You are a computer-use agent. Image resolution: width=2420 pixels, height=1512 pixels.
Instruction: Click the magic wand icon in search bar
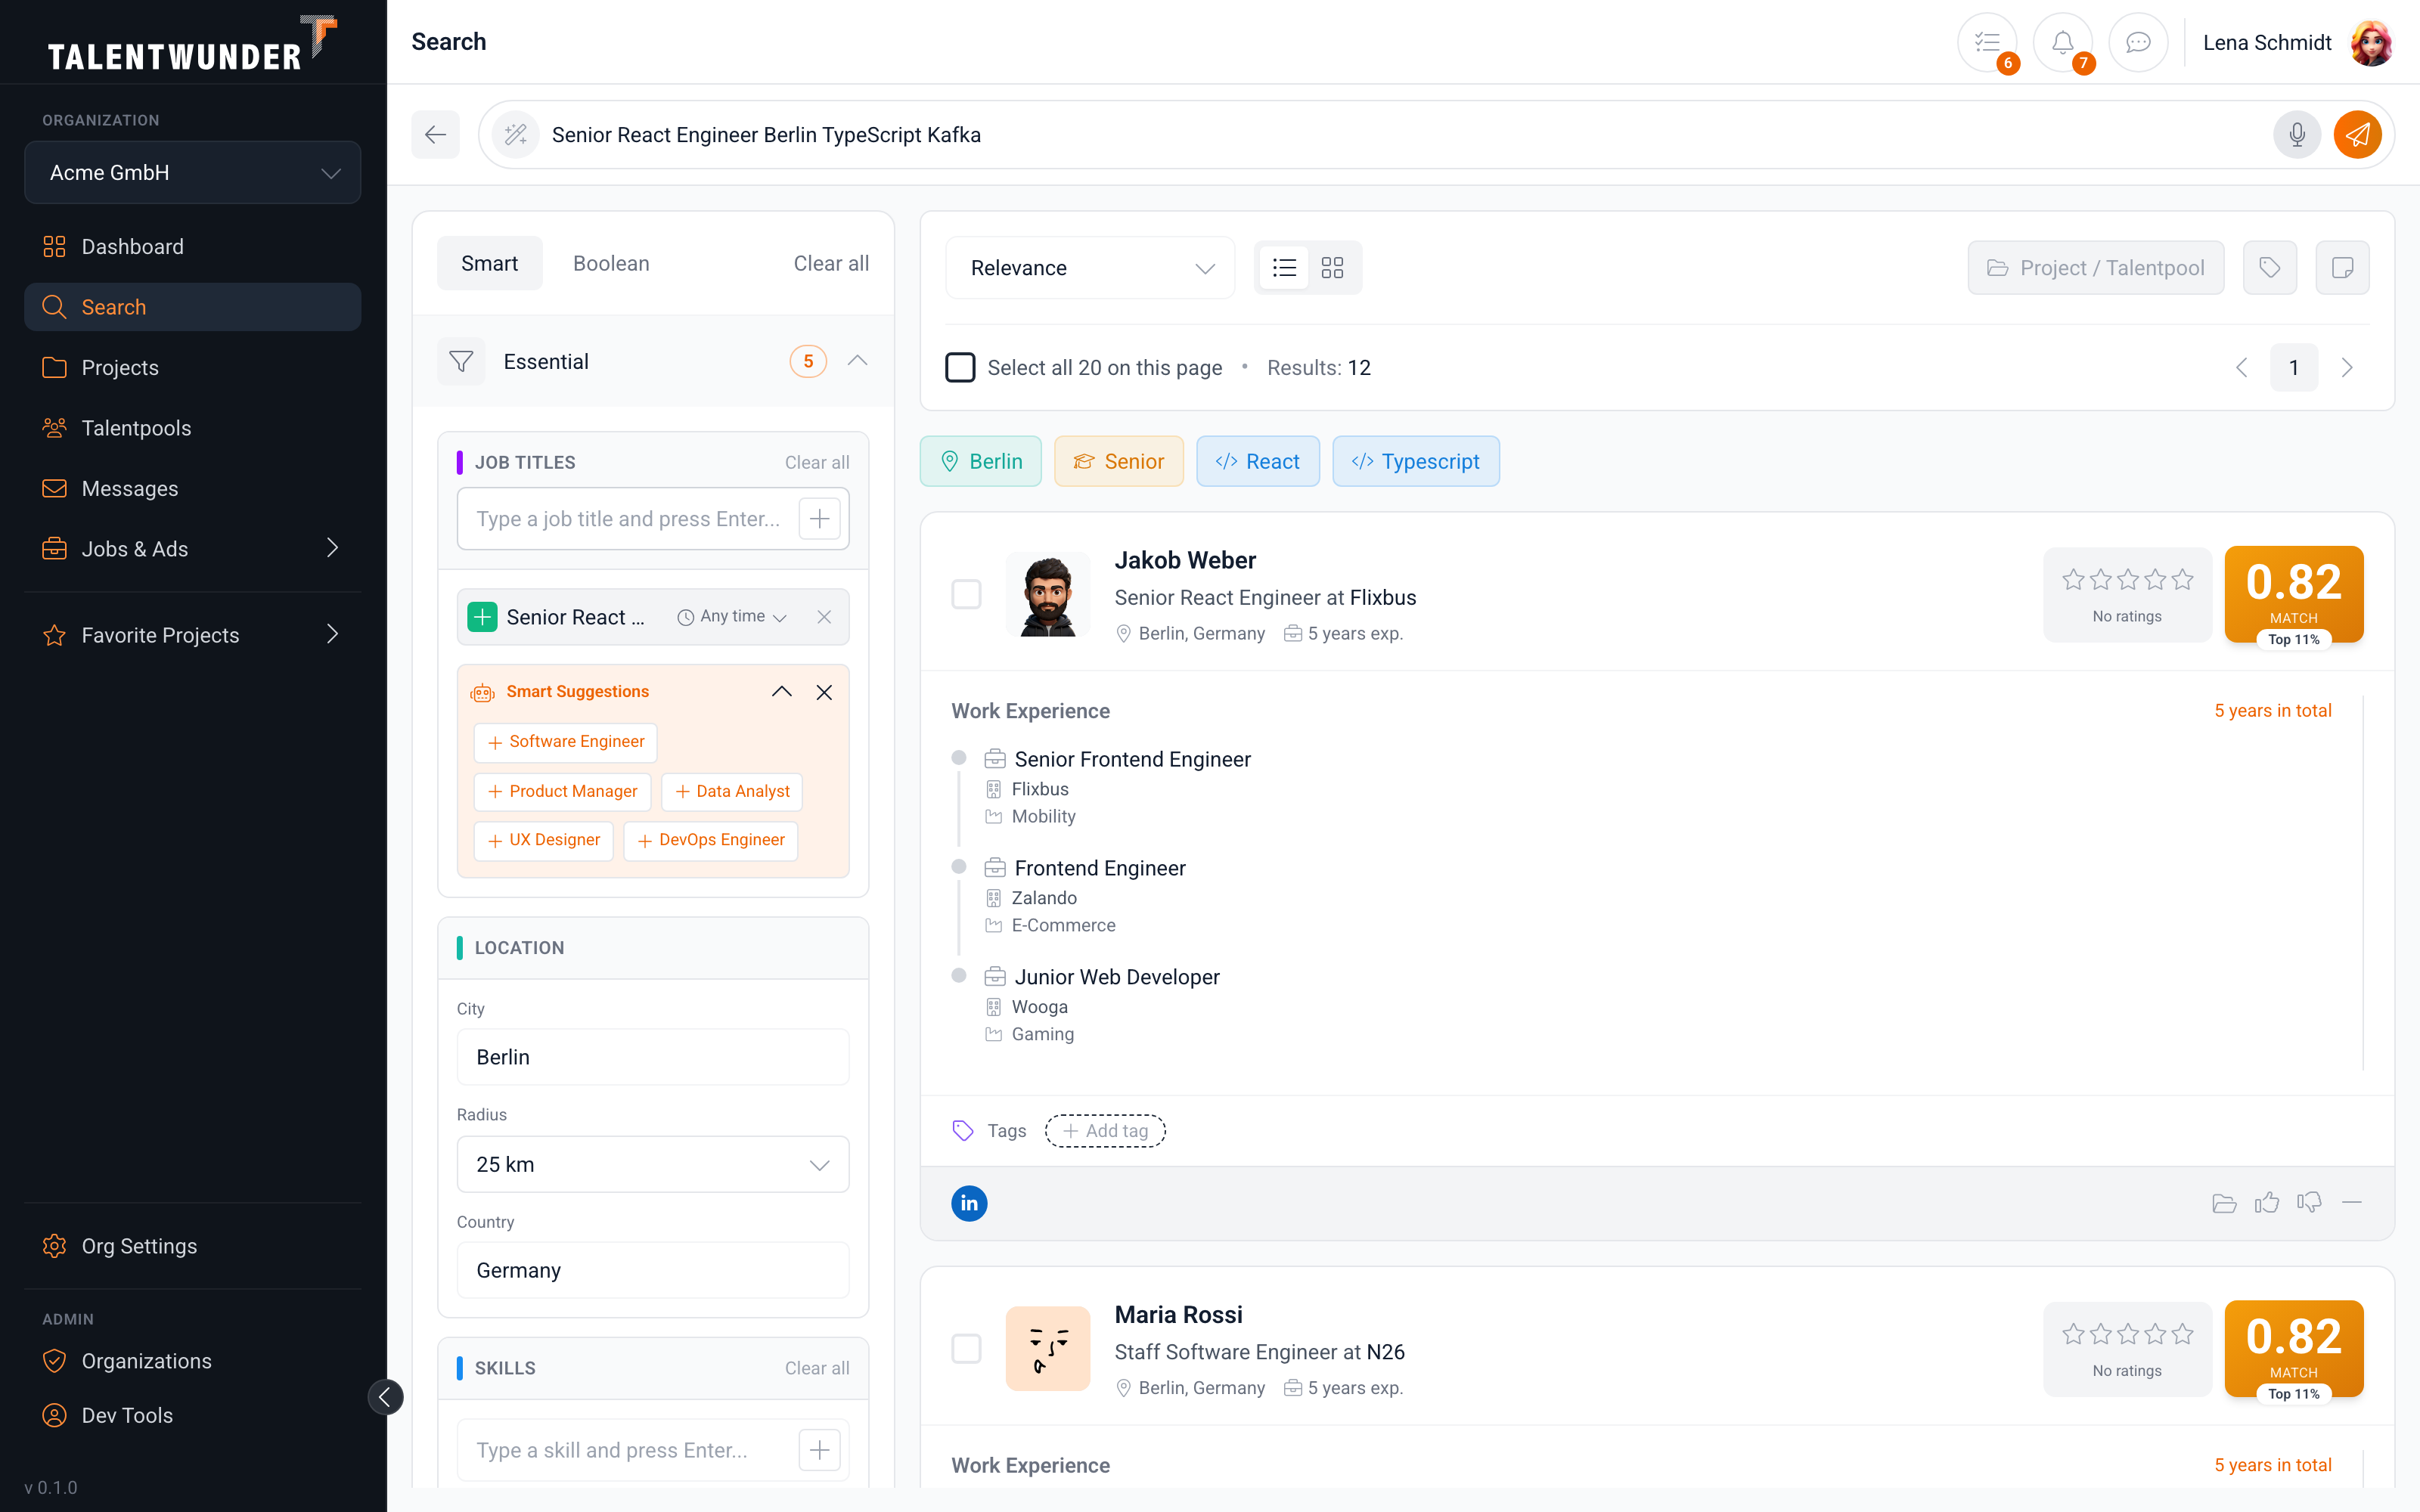pyautogui.click(x=516, y=135)
